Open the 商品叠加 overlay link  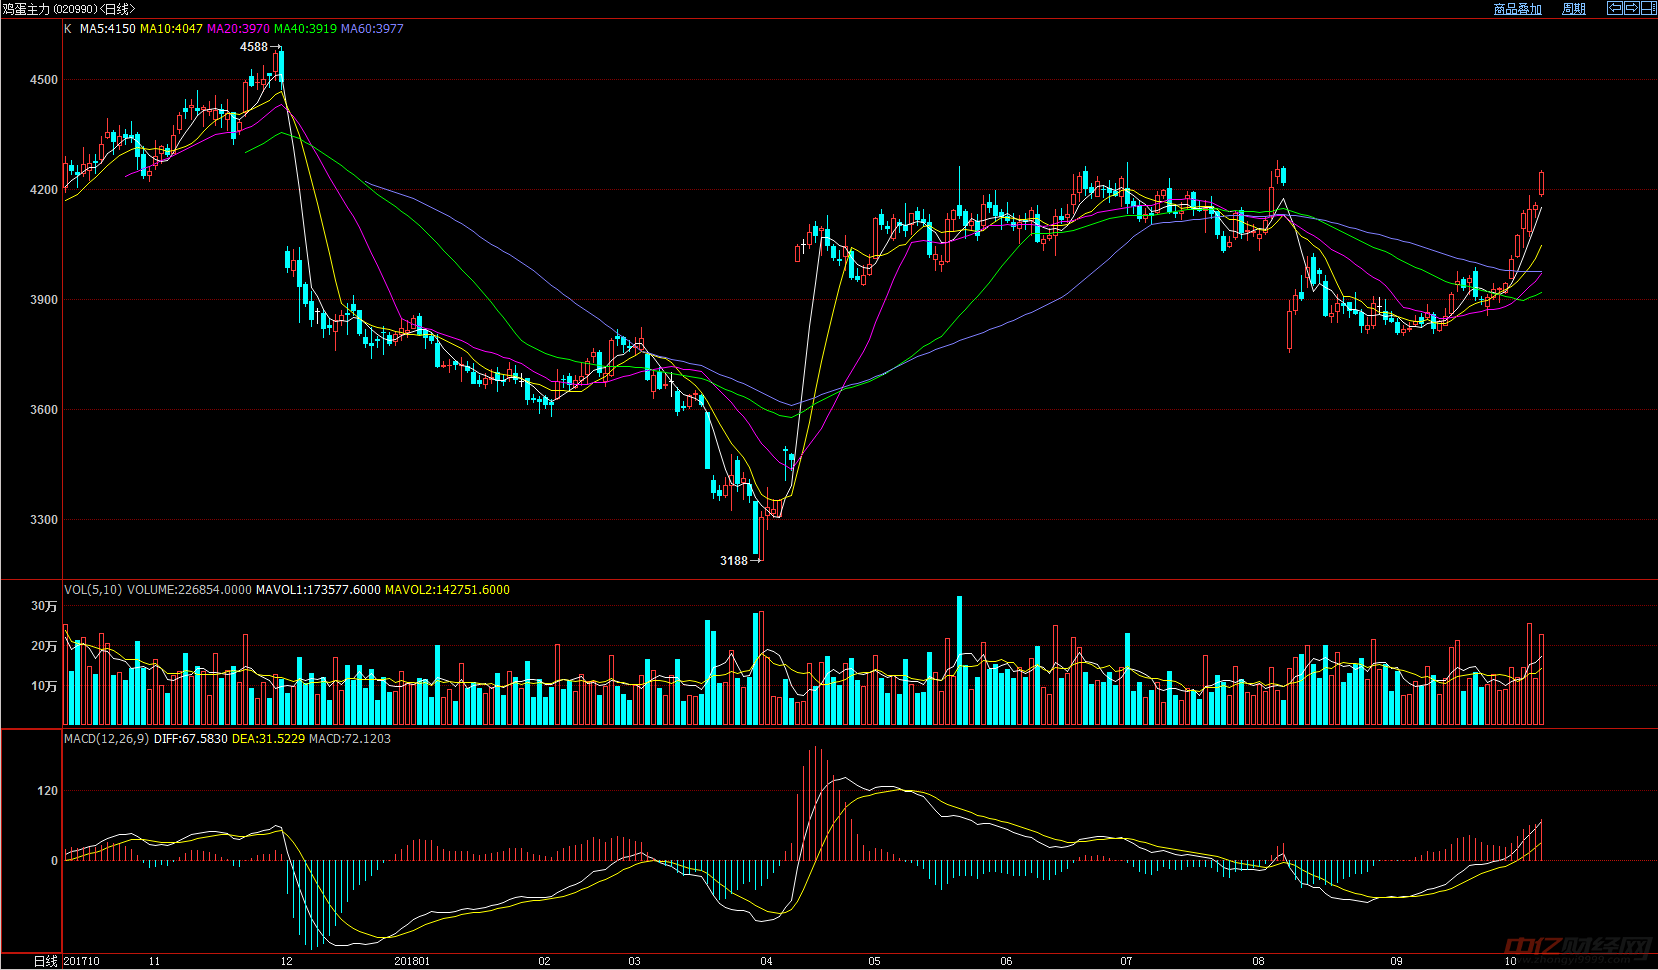1517,9
